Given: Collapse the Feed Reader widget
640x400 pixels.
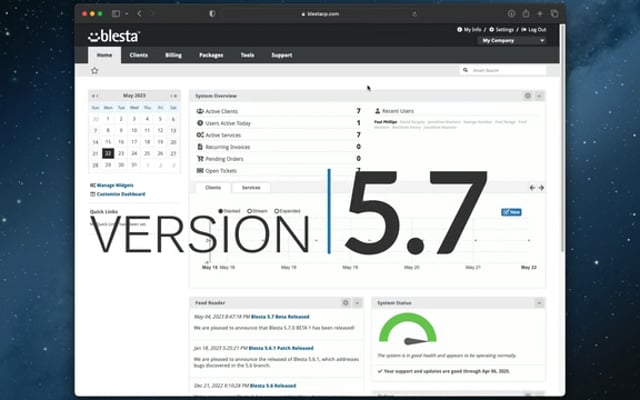Looking at the screenshot, I should pyautogui.click(x=357, y=302).
